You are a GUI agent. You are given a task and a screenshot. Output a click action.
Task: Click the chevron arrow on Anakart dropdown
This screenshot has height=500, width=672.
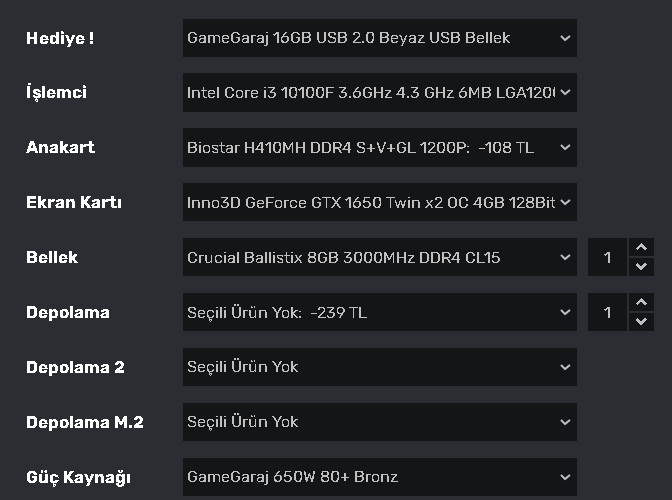point(565,148)
